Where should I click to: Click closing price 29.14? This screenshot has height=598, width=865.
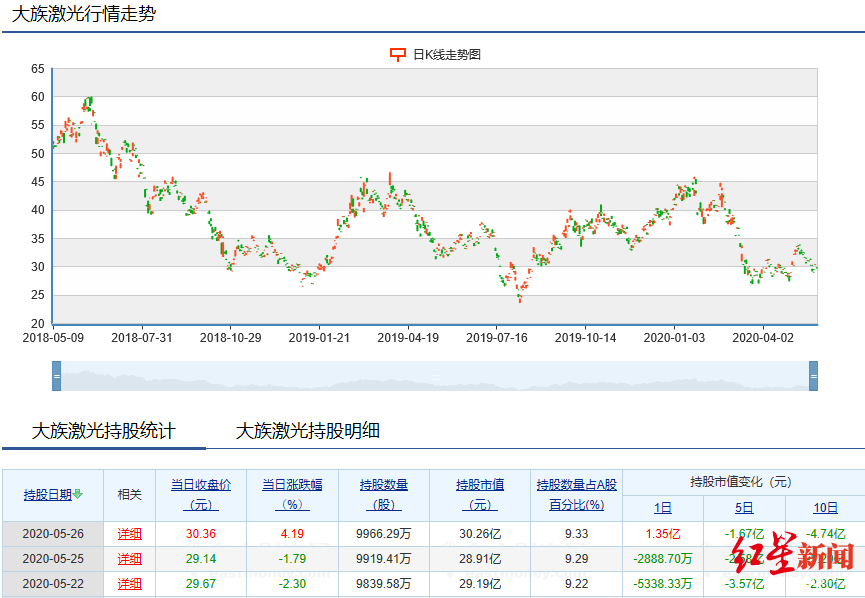pos(201,559)
